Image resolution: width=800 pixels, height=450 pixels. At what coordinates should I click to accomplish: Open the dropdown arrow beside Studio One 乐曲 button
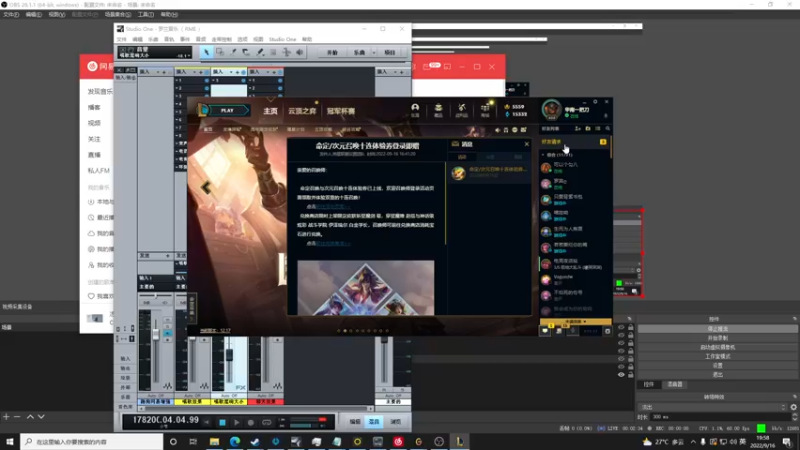374,53
